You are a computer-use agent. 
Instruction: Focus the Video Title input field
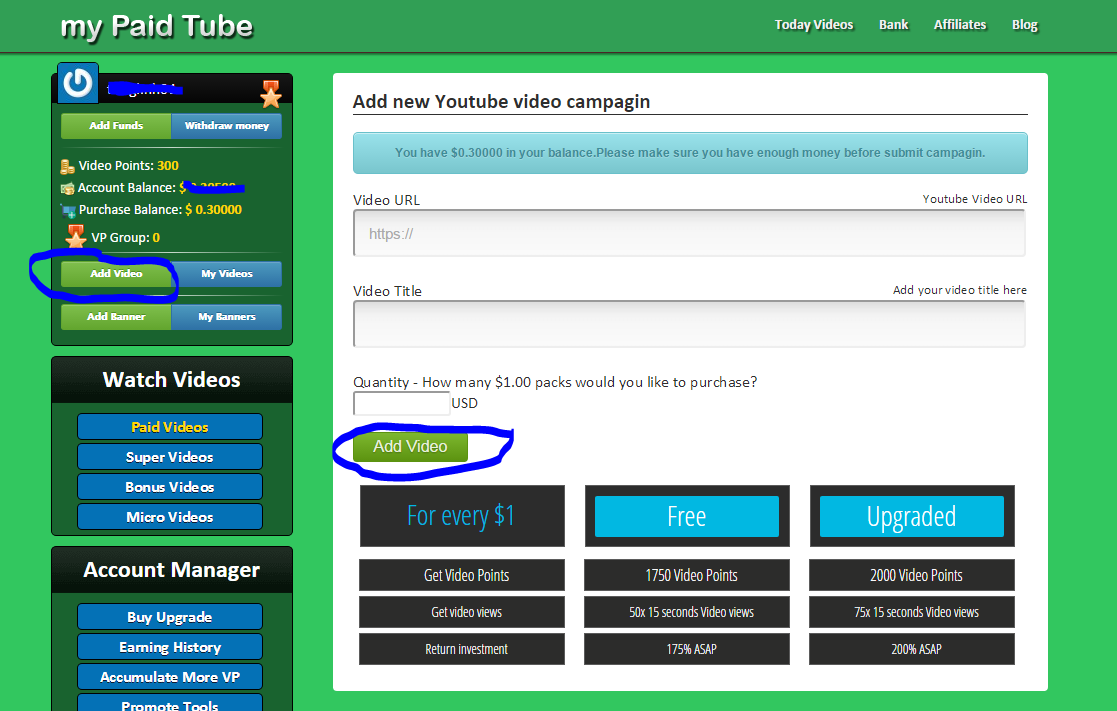click(x=690, y=324)
